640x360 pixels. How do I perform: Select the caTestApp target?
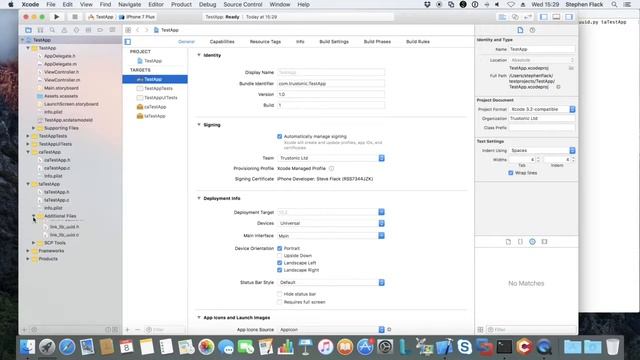coord(155,107)
